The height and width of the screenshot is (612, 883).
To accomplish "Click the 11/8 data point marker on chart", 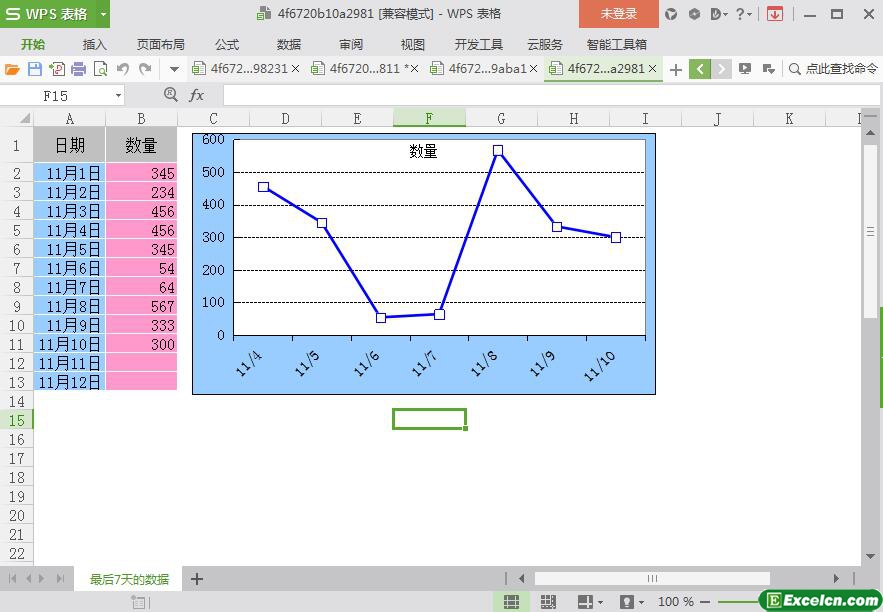I will [498, 150].
